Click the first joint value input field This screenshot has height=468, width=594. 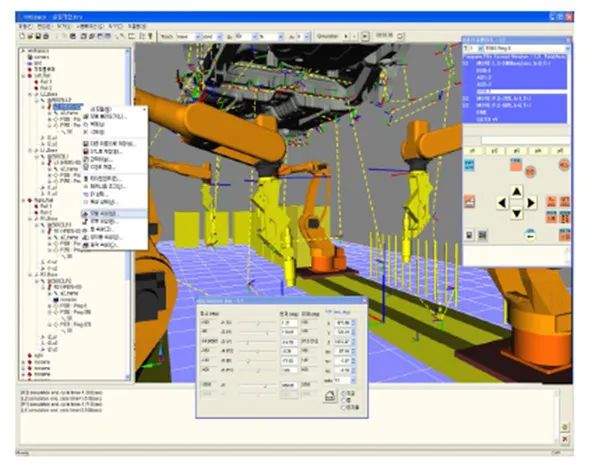pos(289,323)
